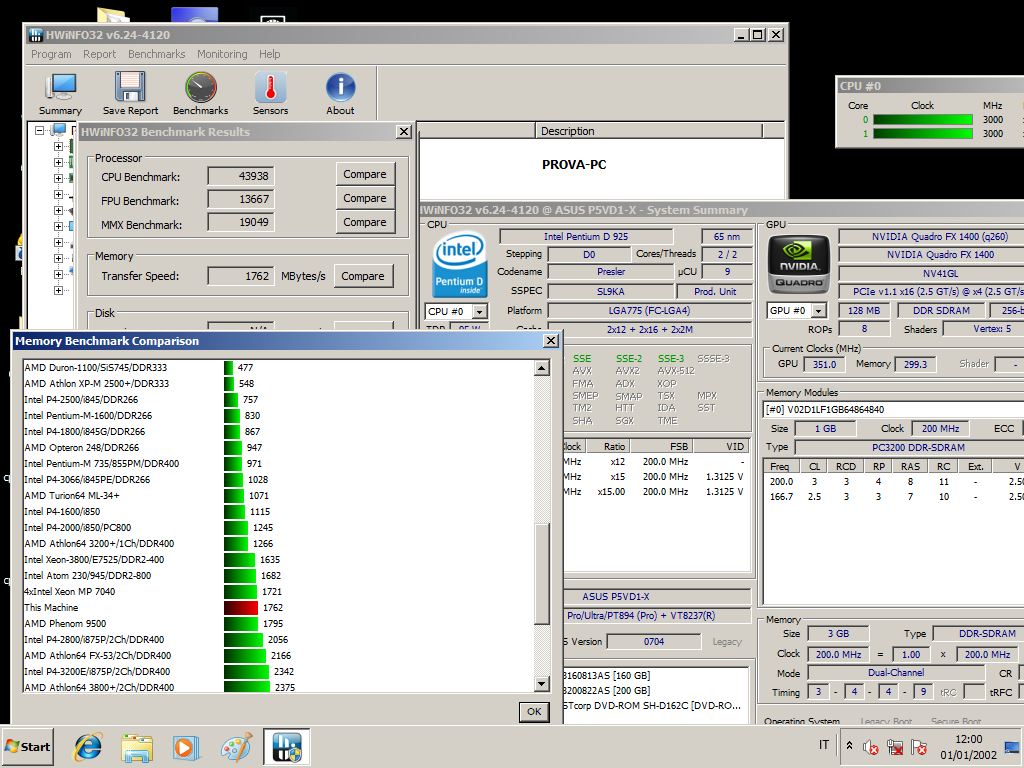Show hidden tray icons with the chevron
1024x768 pixels.
pyautogui.click(x=849, y=746)
